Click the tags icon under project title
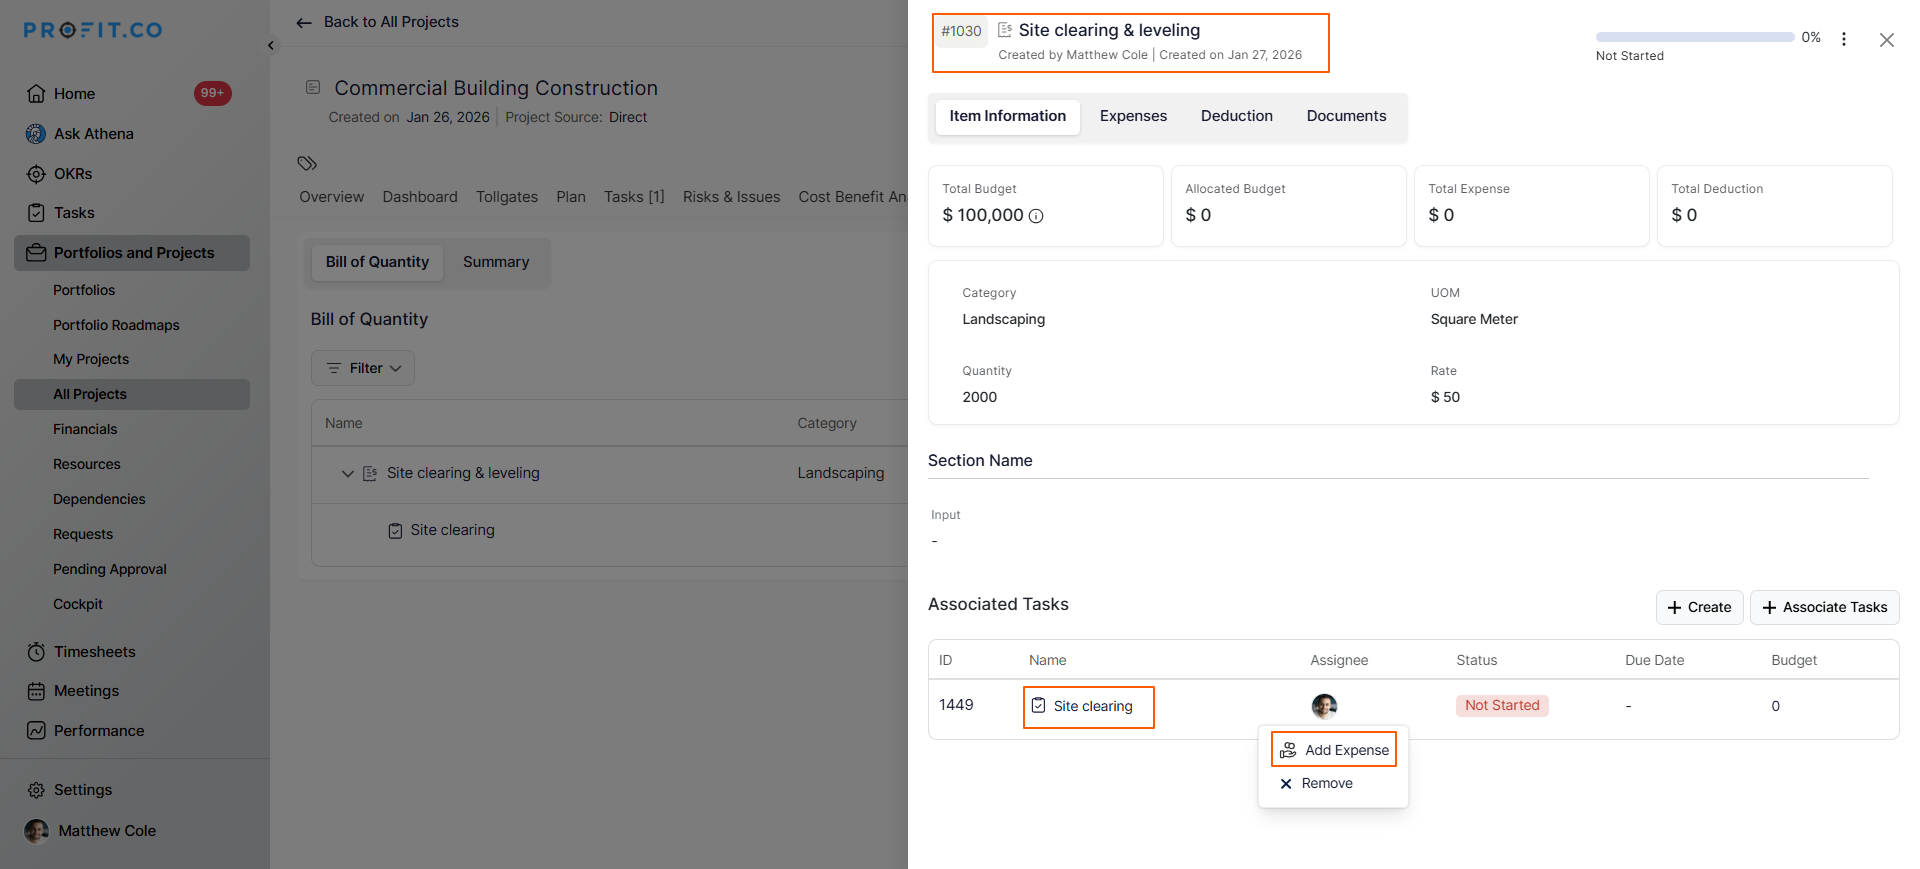This screenshot has height=869, width=1920. (307, 163)
